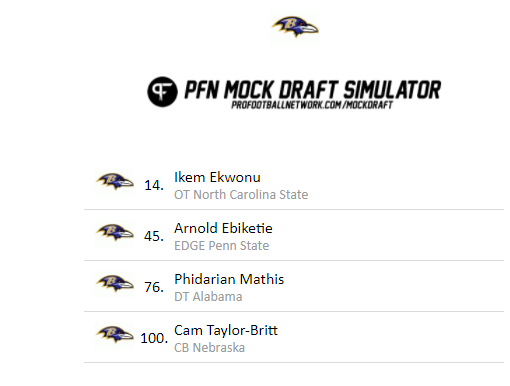Select player name Cam Taylor-Britt

click(x=226, y=331)
